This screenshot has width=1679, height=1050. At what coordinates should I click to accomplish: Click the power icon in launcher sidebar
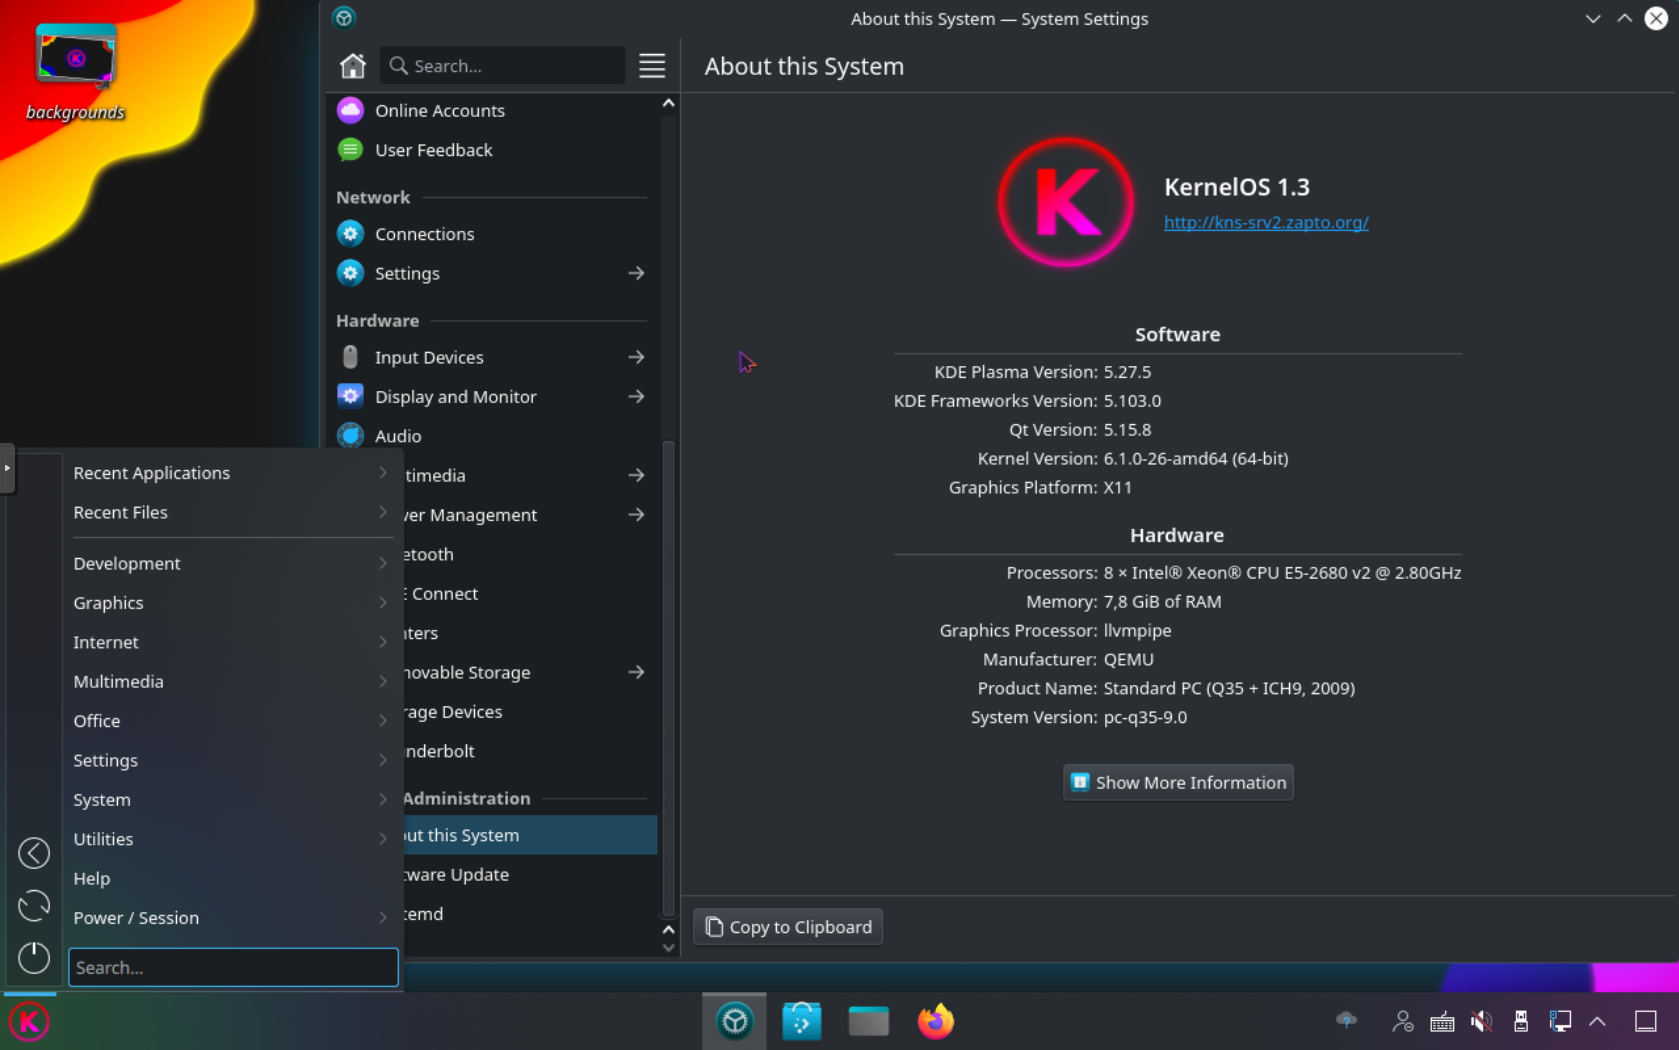[x=34, y=958]
